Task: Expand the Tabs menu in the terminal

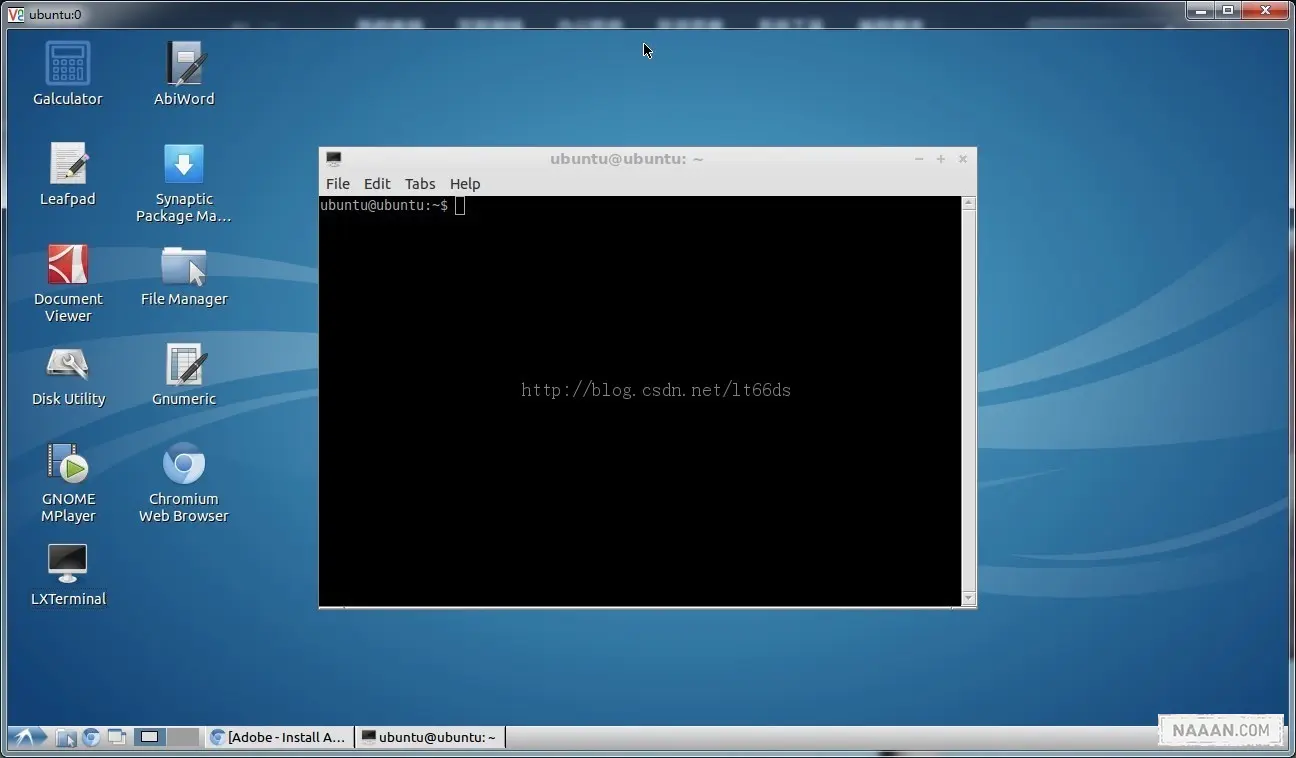Action: click(x=420, y=184)
